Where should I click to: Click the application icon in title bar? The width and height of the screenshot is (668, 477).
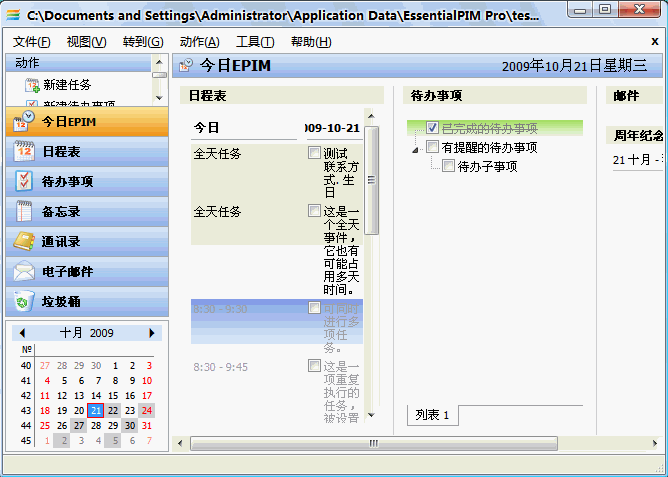tap(13, 15)
